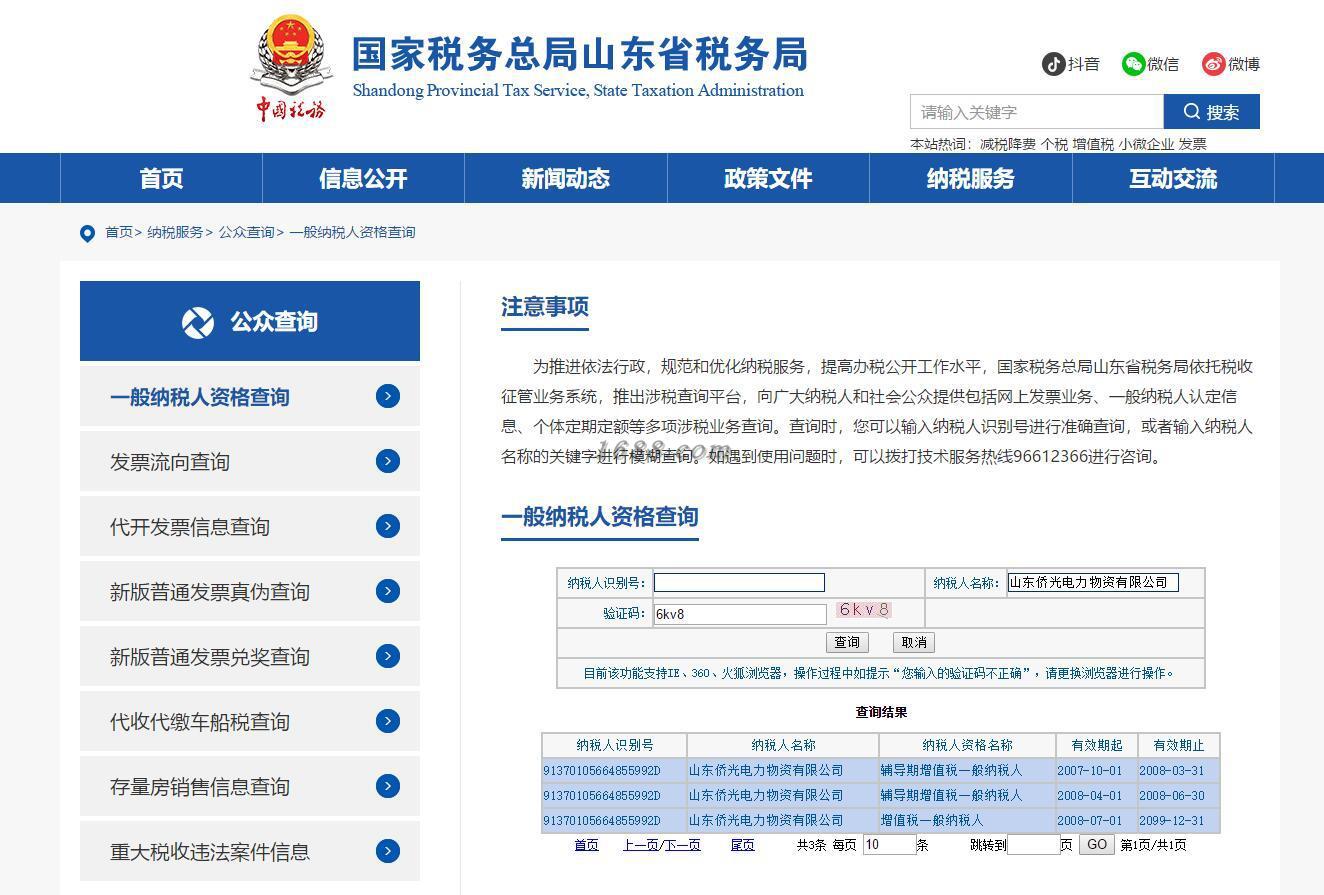
Task: Click hot keyword 发票
Action: click(1192, 144)
